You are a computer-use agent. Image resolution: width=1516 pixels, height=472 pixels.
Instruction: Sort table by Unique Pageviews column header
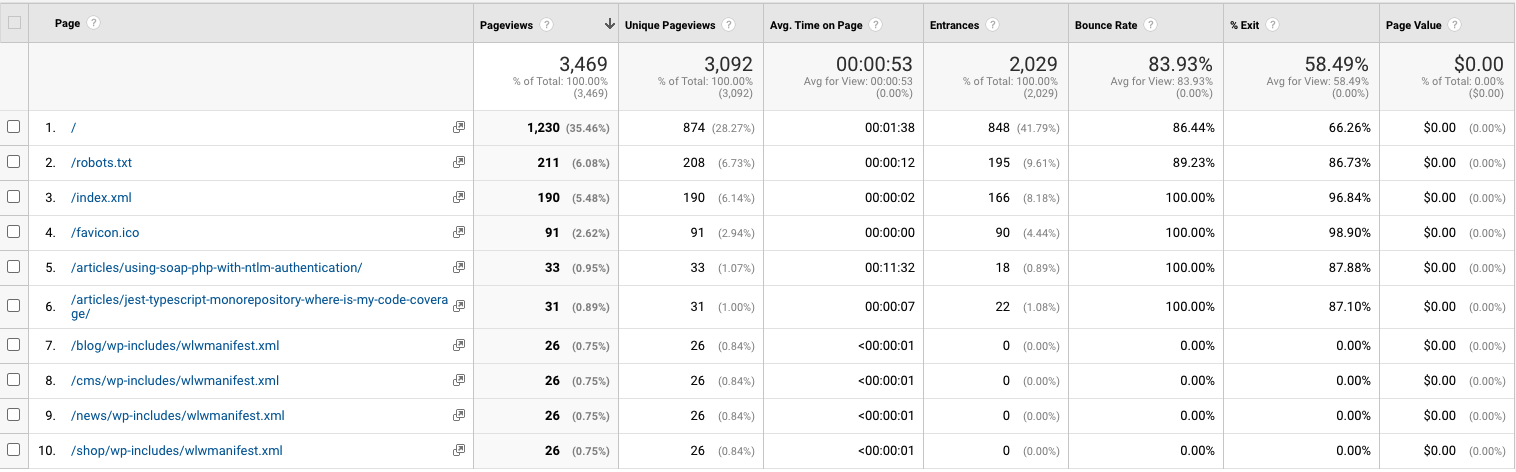[x=671, y=25]
